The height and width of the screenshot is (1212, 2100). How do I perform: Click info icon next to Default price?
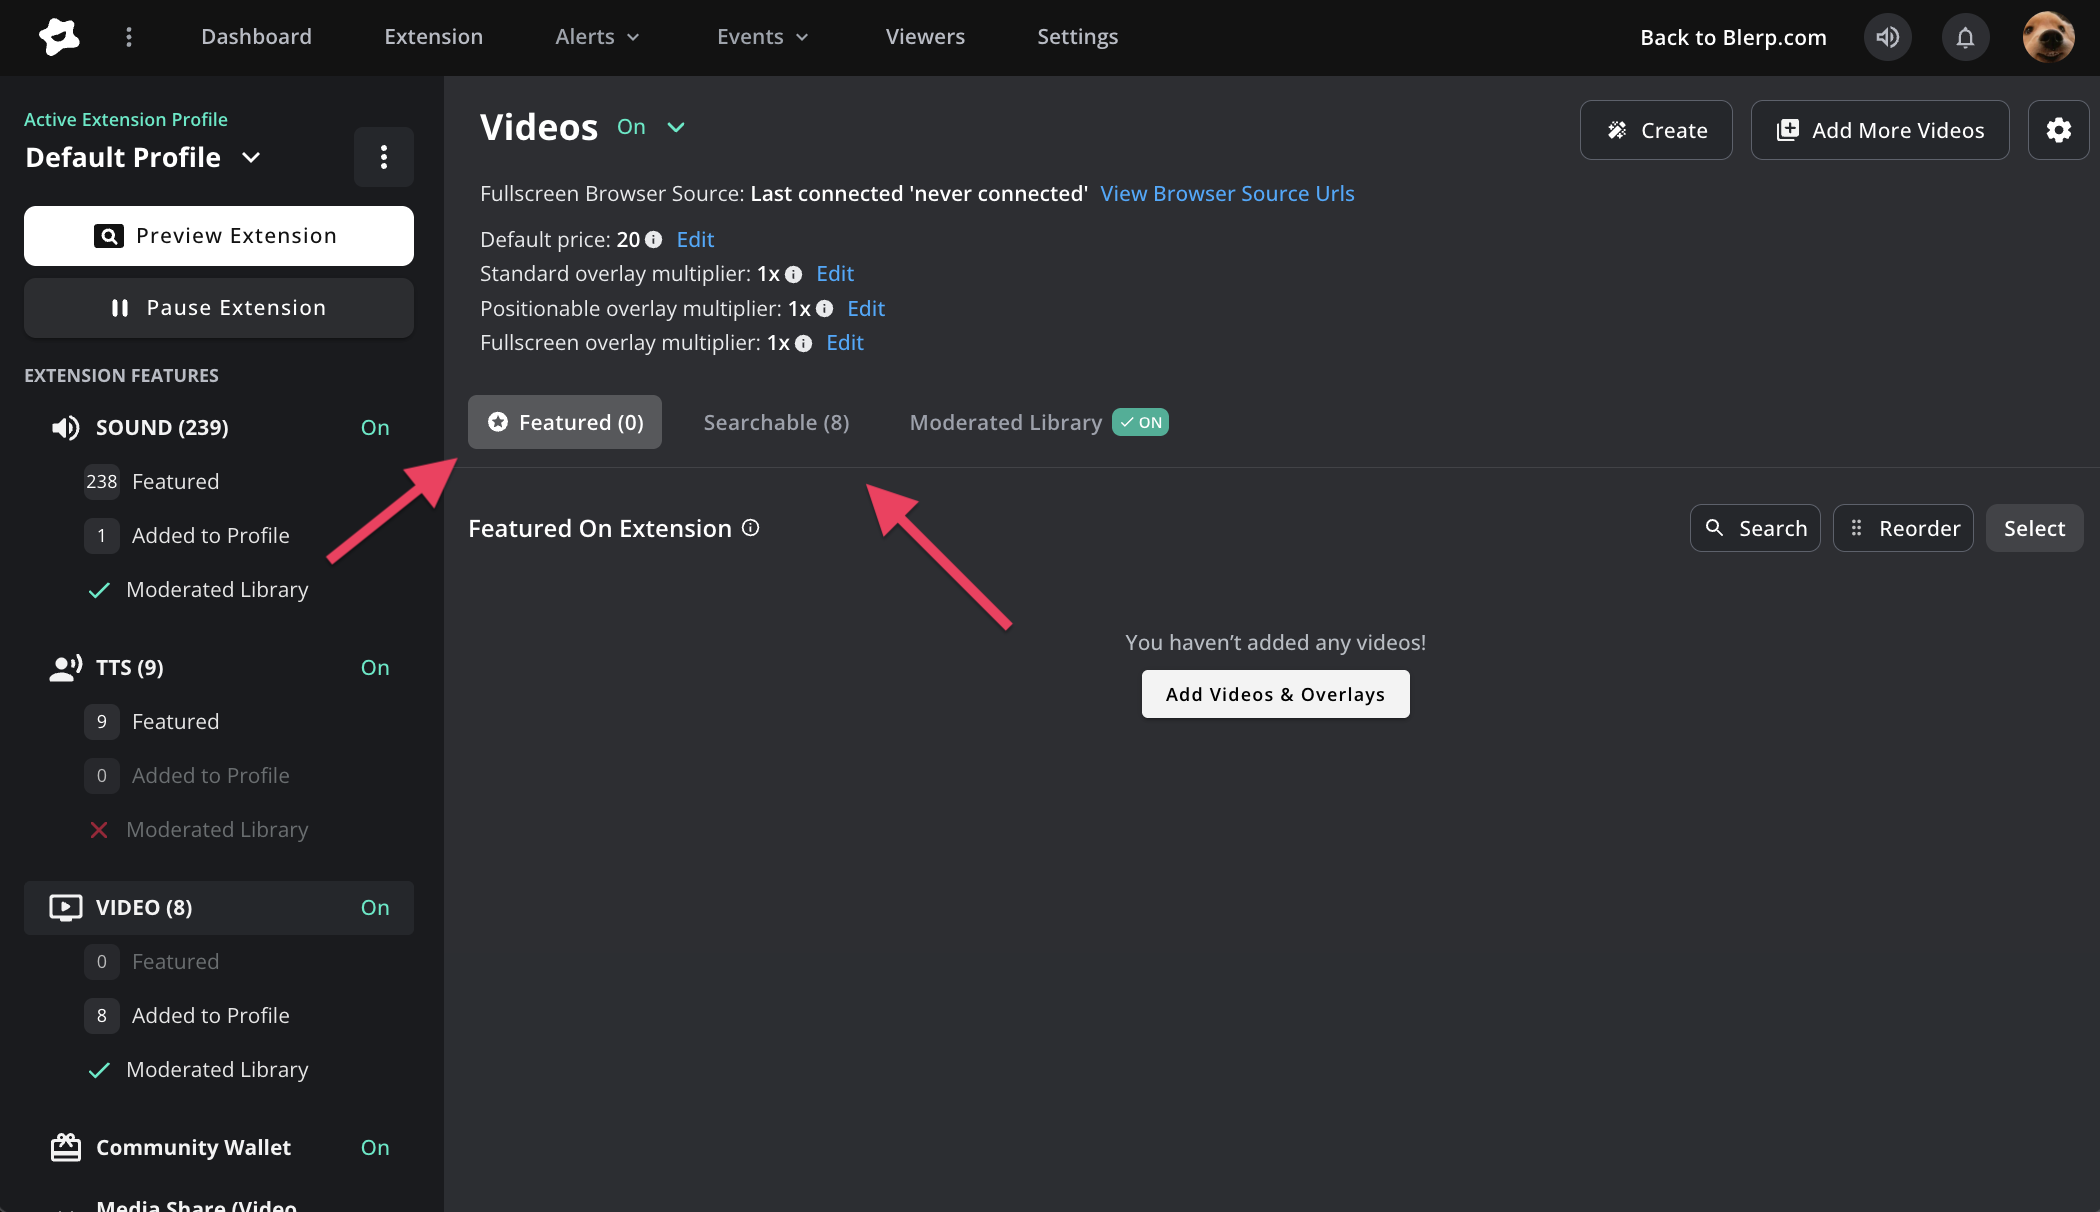coord(654,240)
